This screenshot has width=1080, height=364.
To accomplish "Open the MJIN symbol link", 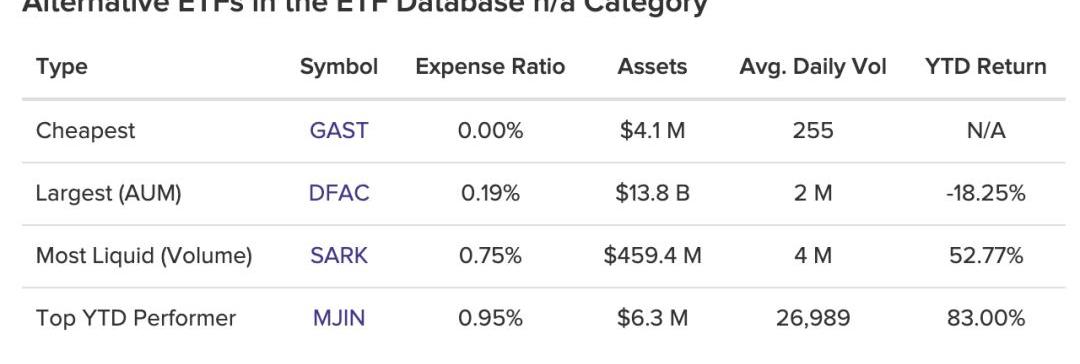I will [x=339, y=318].
